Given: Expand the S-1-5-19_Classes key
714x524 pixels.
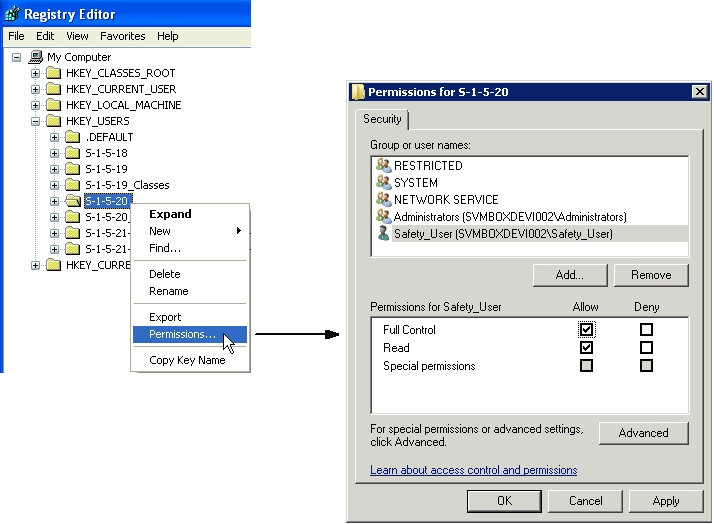Looking at the screenshot, I should pos(54,185).
